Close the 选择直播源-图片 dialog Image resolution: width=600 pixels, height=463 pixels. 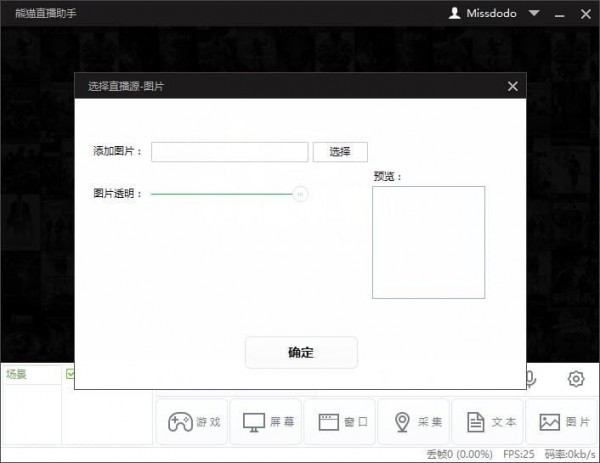click(x=513, y=87)
